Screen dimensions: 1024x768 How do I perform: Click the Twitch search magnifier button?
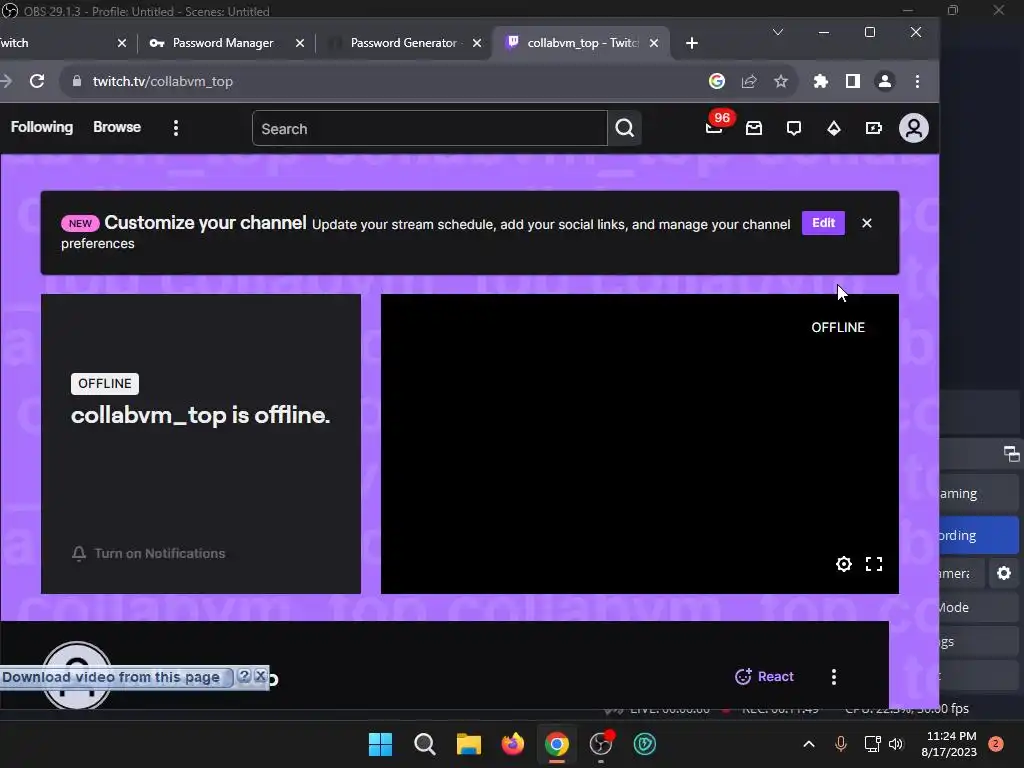tap(624, 128)
